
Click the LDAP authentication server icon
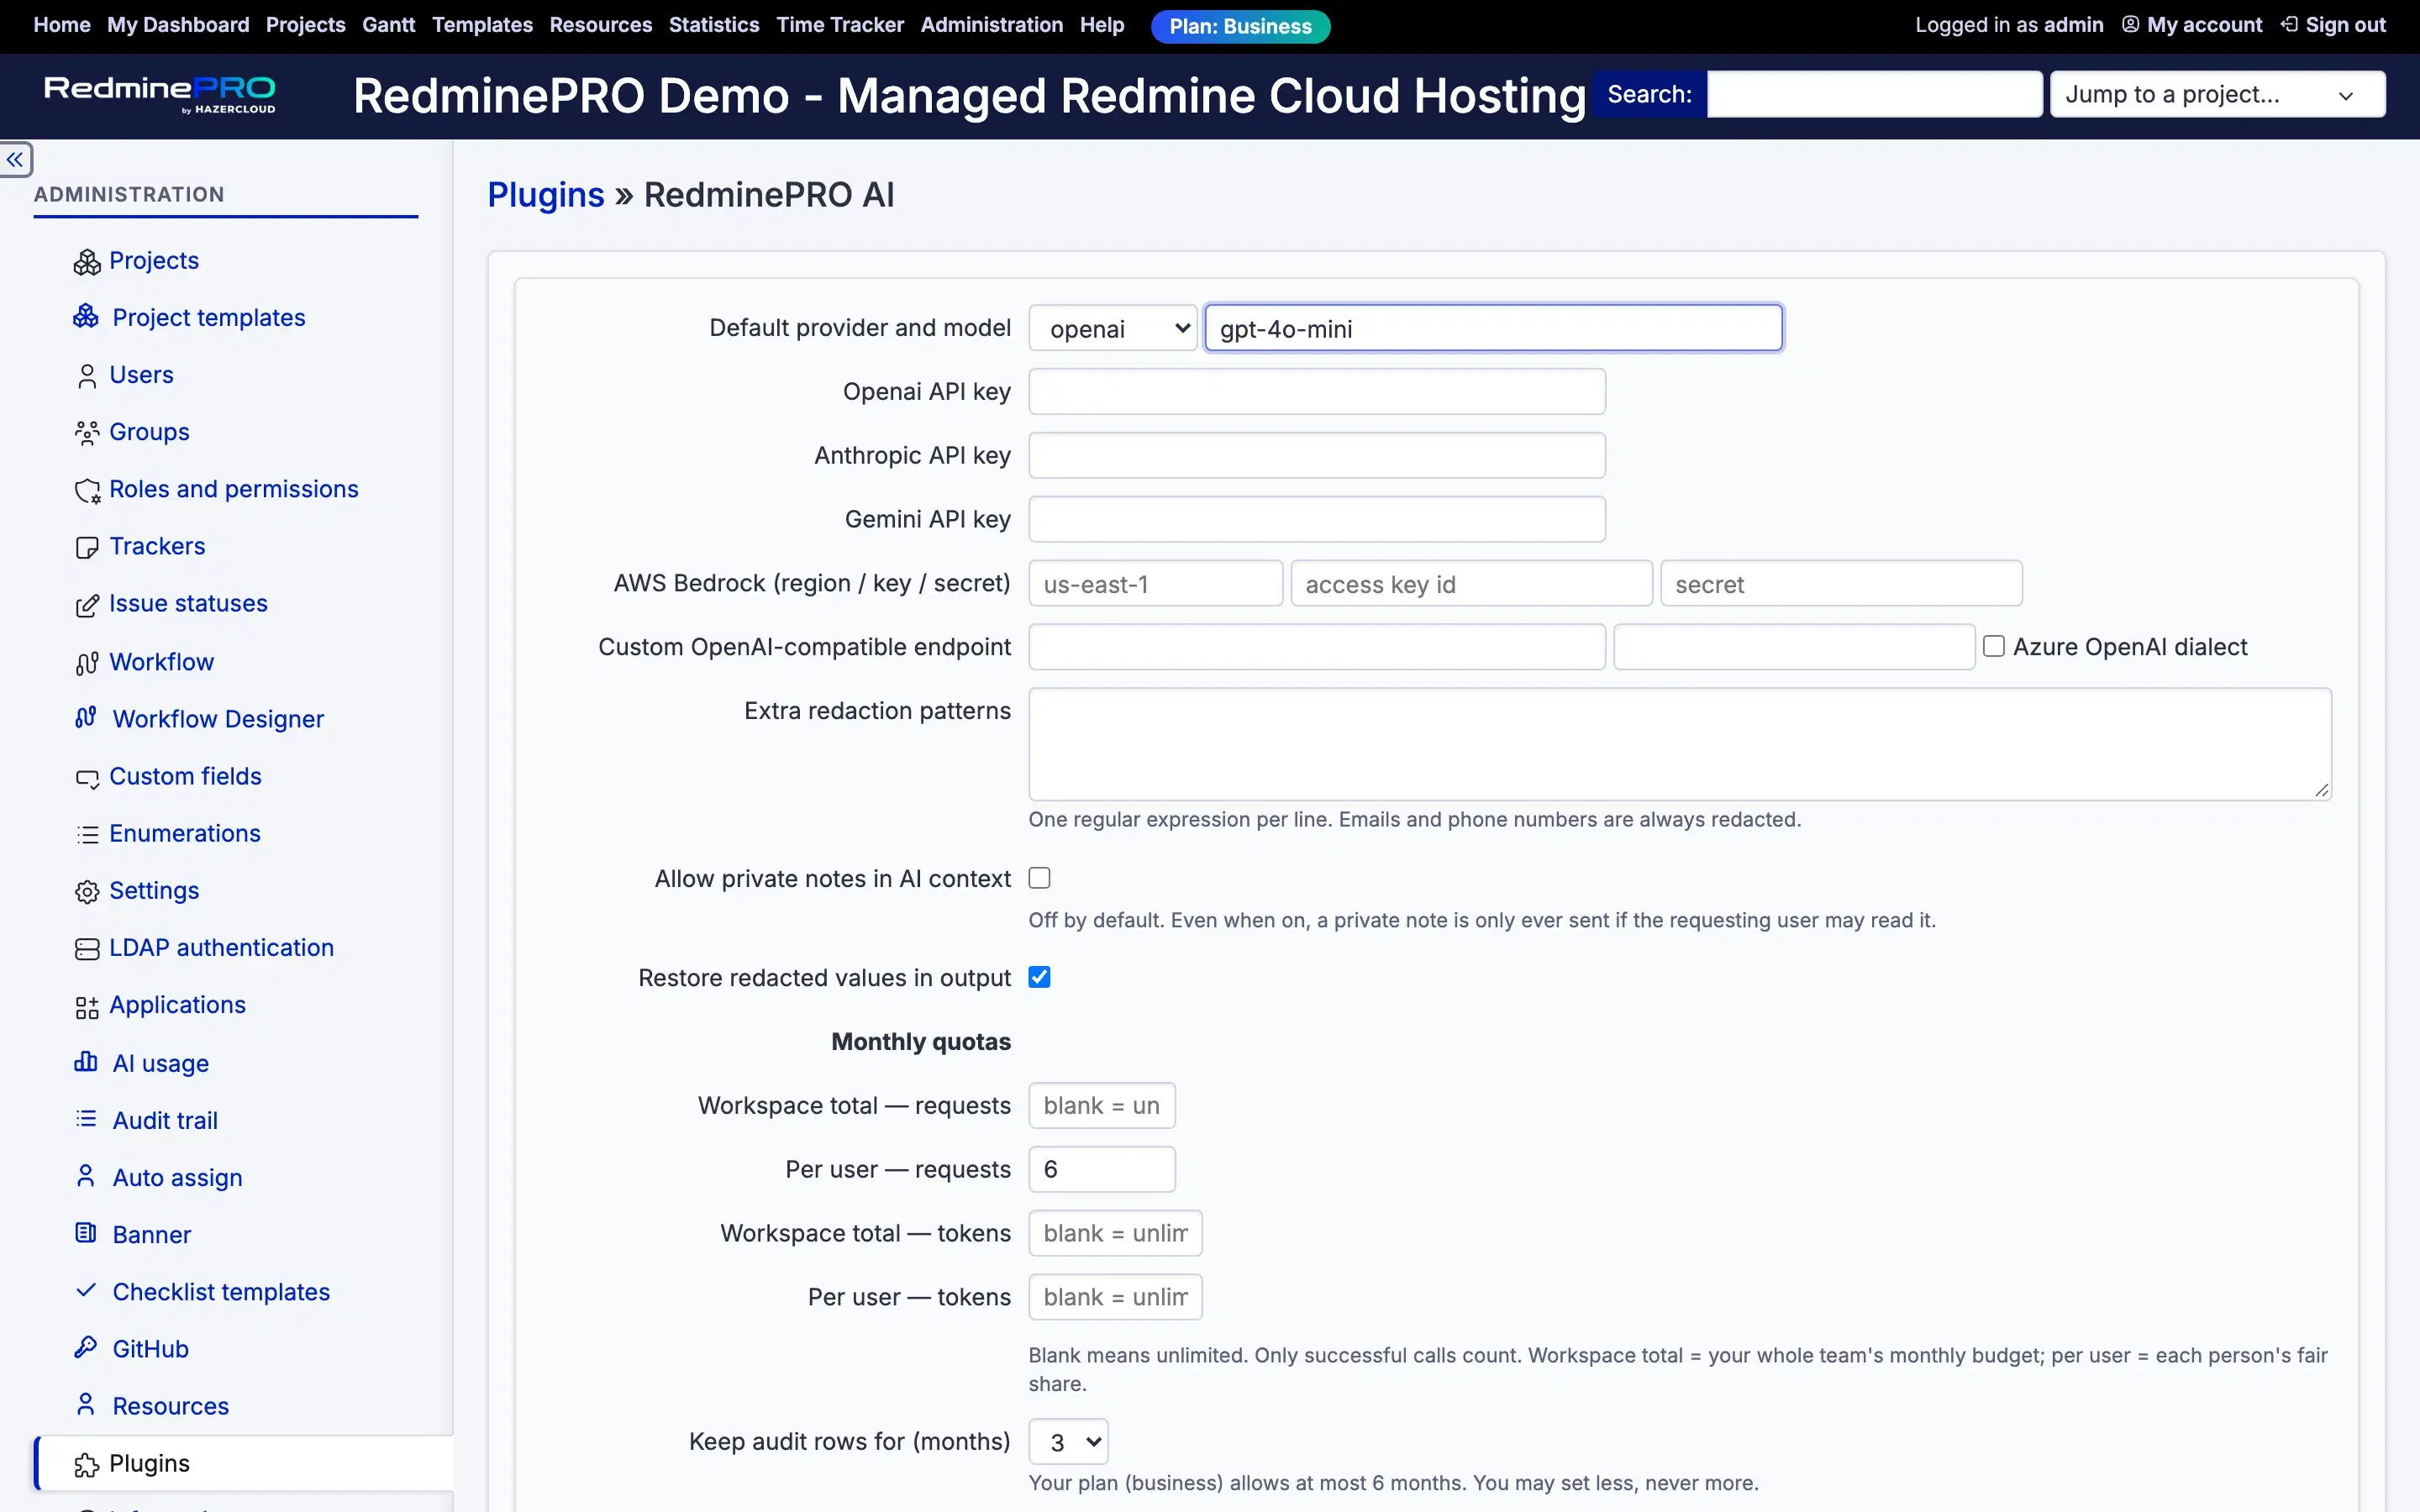pos(87,948)
